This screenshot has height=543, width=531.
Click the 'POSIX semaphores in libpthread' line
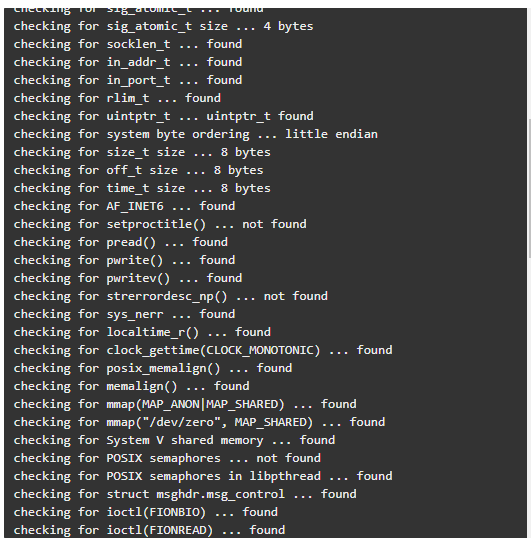pos(203,477)
